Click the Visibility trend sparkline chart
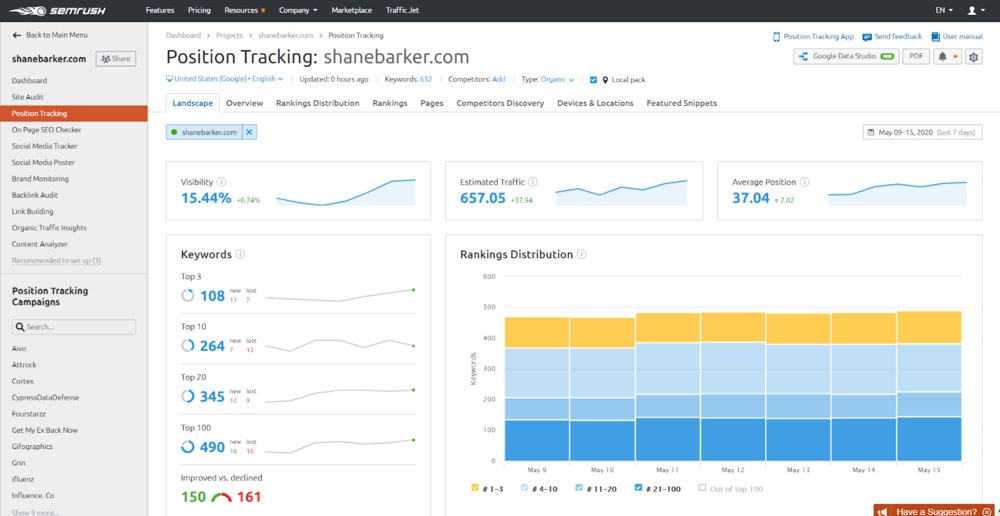Screen dimensions: 1000x516 tap(346, 192)
